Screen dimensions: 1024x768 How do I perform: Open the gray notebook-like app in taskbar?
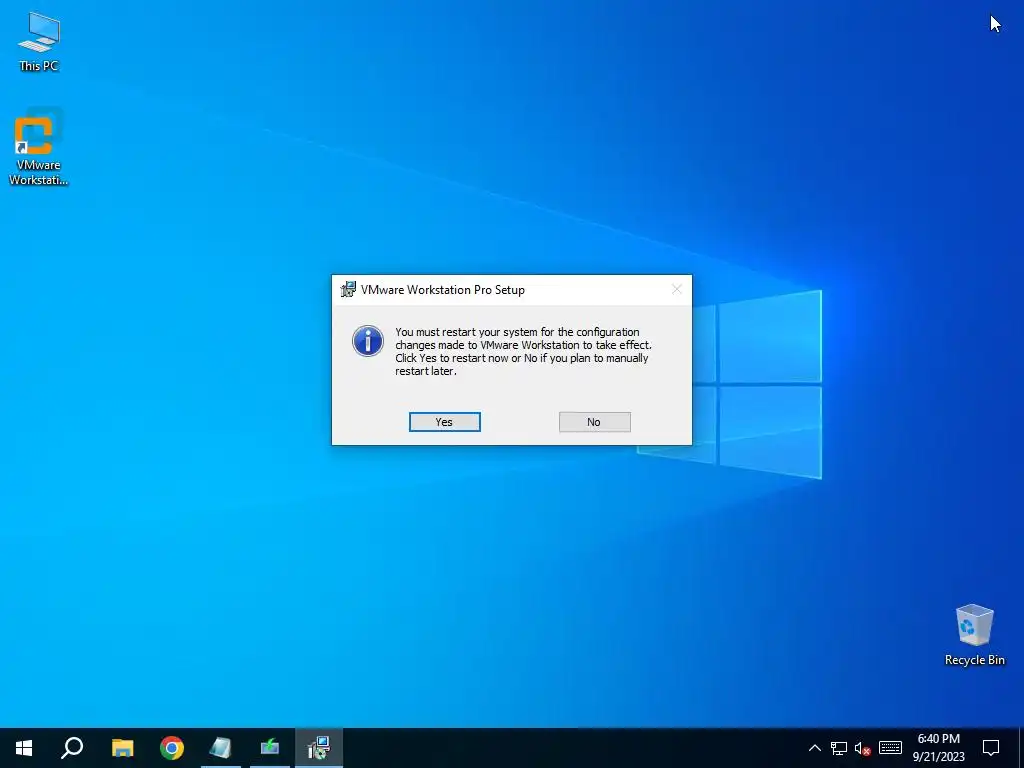[221, 748]
